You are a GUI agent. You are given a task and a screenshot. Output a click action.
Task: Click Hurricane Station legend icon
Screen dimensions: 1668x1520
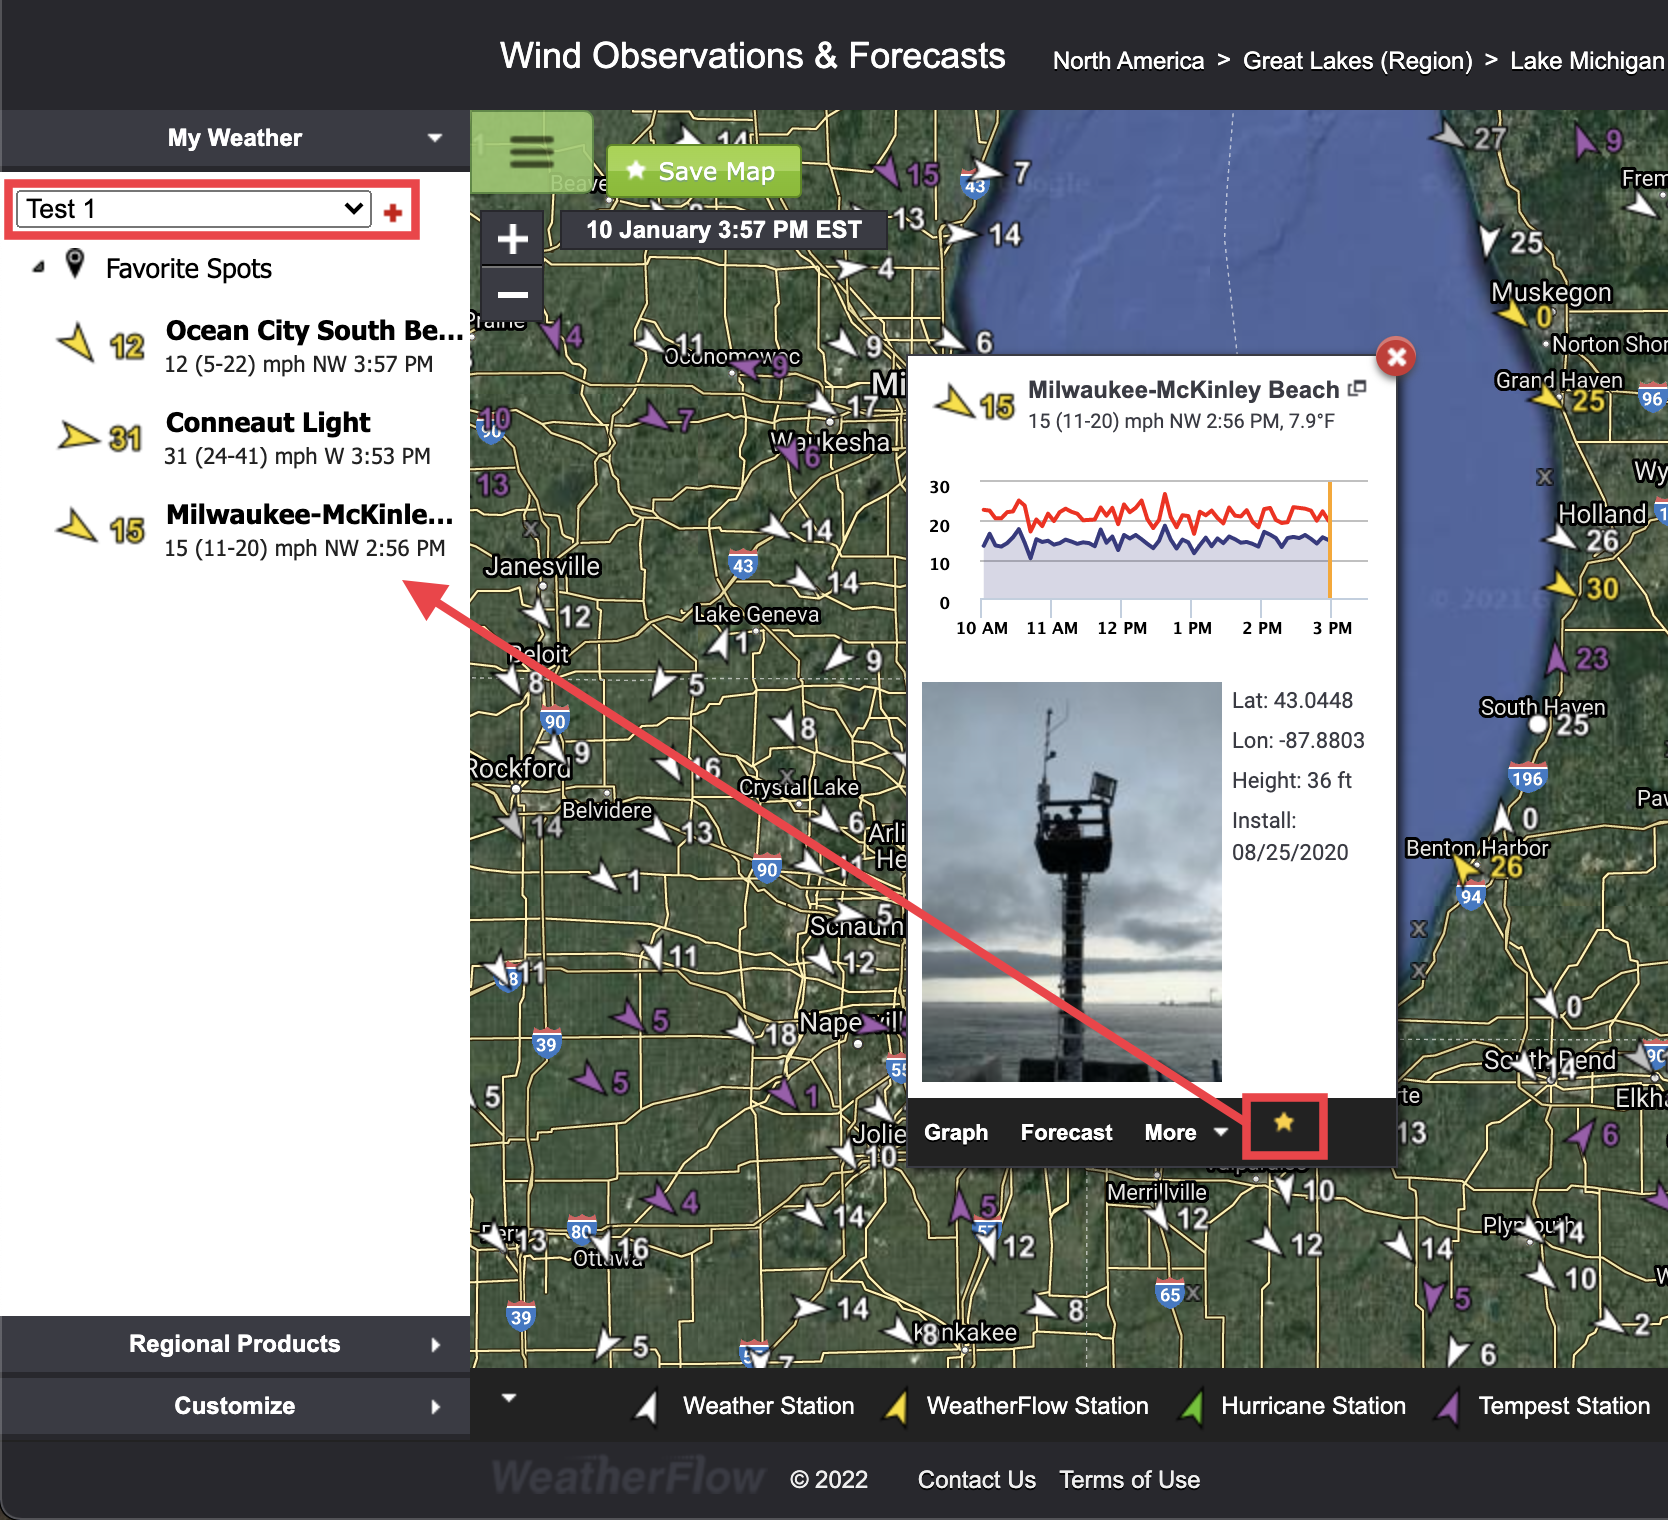pos(1191,1407)
